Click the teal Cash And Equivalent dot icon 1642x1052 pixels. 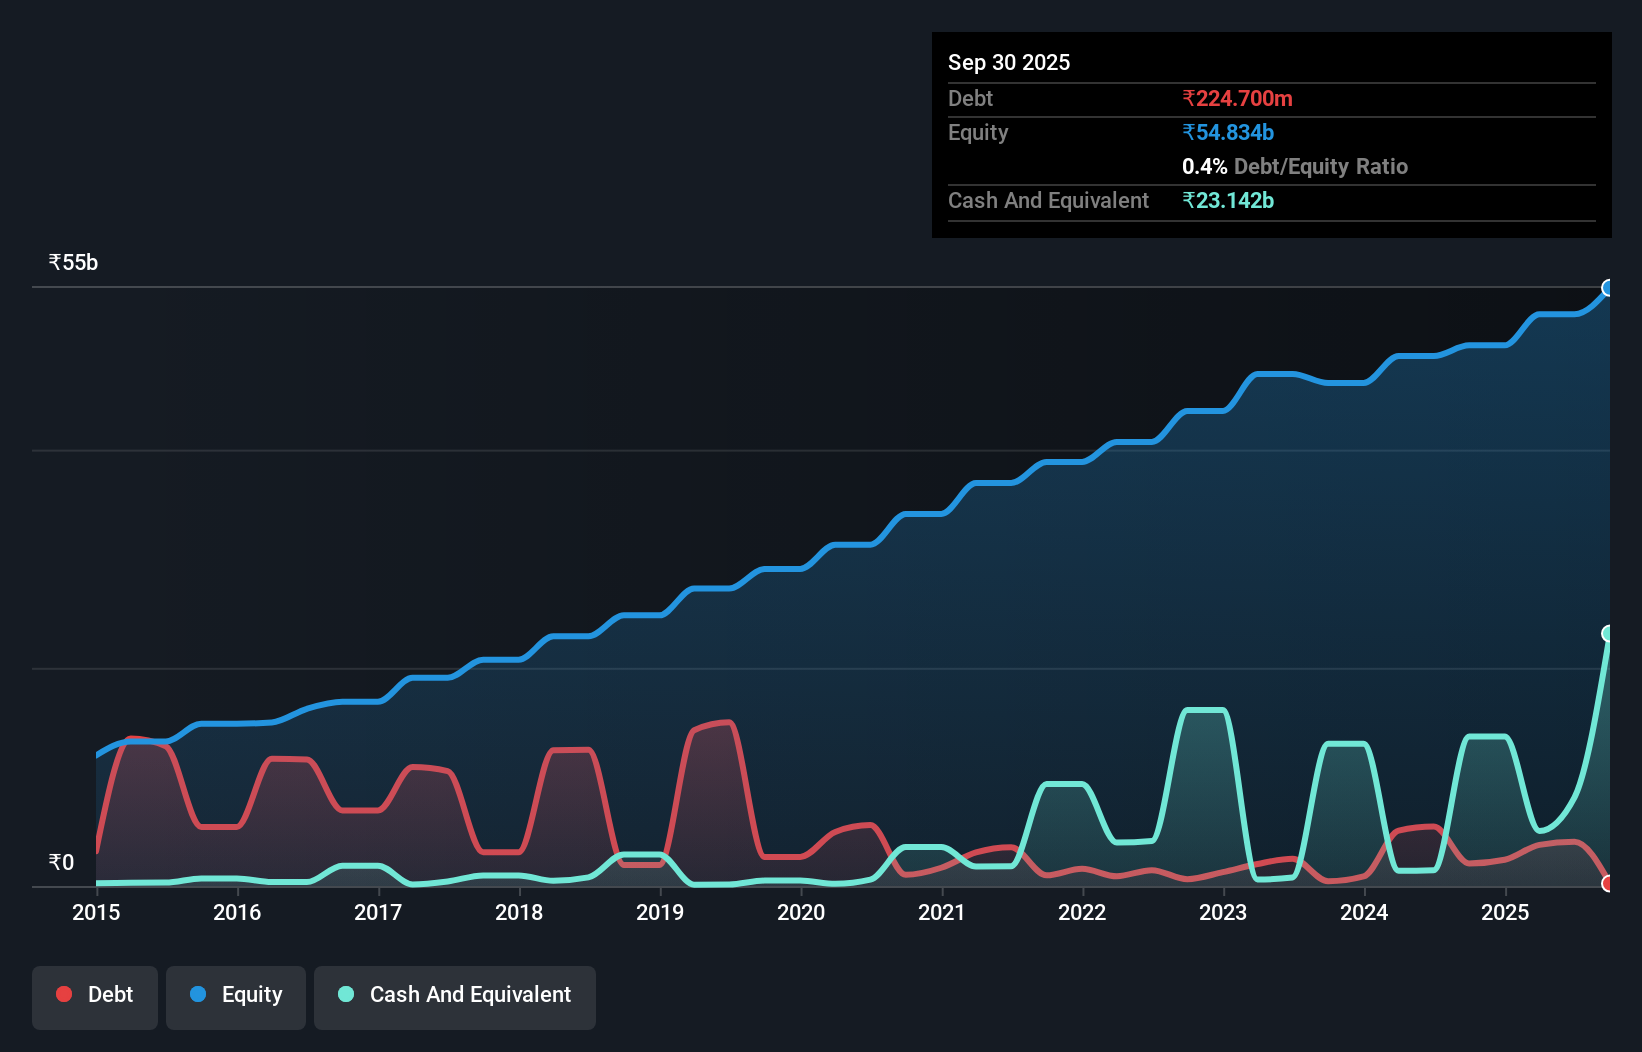coord(344,994)
